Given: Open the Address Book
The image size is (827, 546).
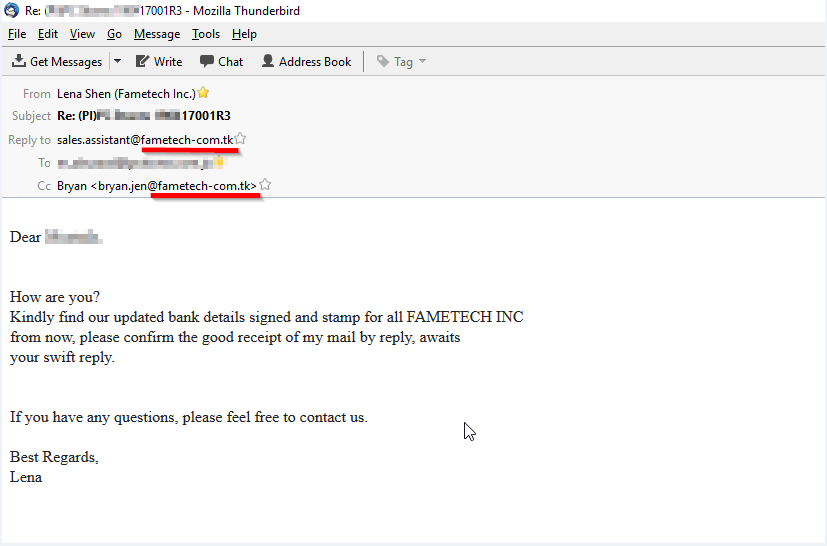Looking at the screenshot, I should tap(306, 62).
